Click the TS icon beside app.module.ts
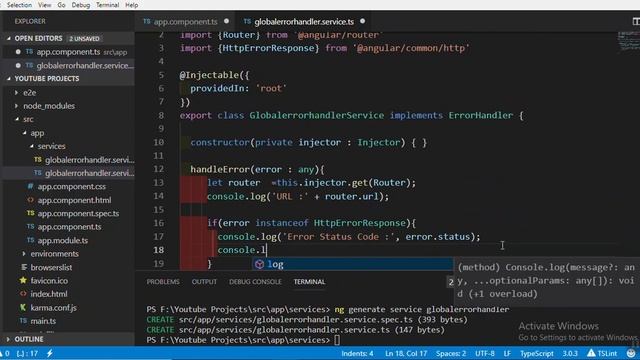This screenshot has width=640, height=360. click(30, 240)
